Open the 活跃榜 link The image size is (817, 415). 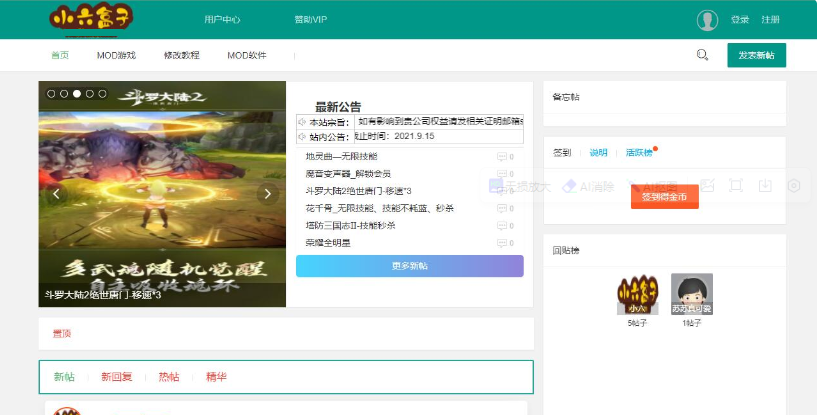pos(639,153)
